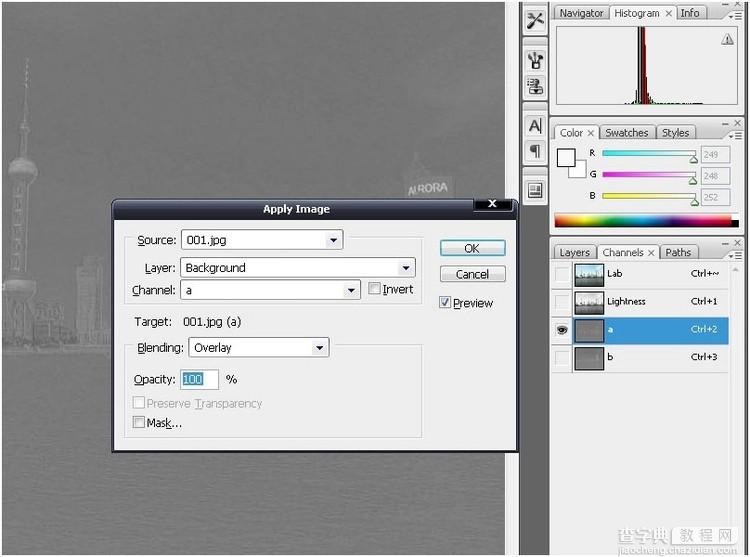750x557 pixels.
Task: Open the Brushes panel icon in the dock
Action: click(x=535, y=61)
